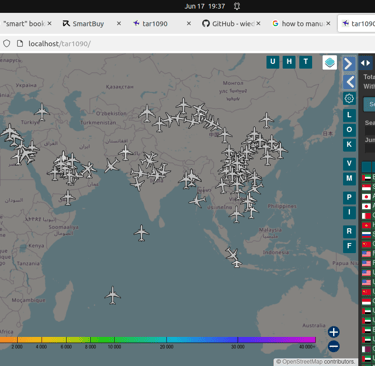Switch to the GitHub - wied tab
The height and width of the screenshot is (366, 375).
click(228, 24)
